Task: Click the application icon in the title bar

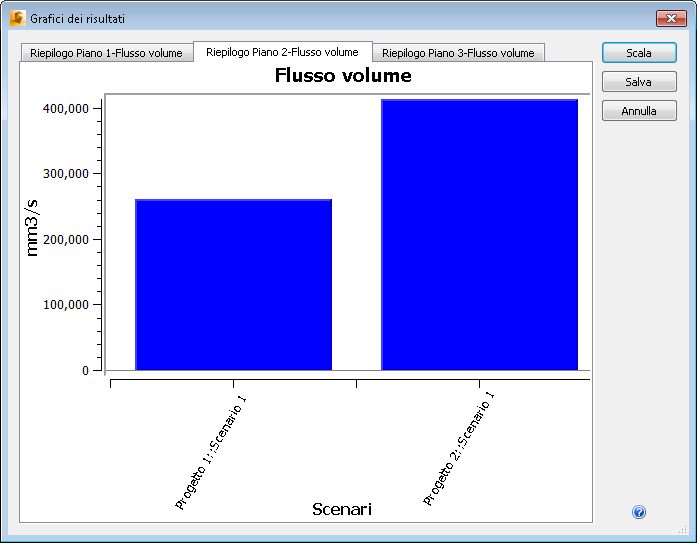Action: click(17, 18)
